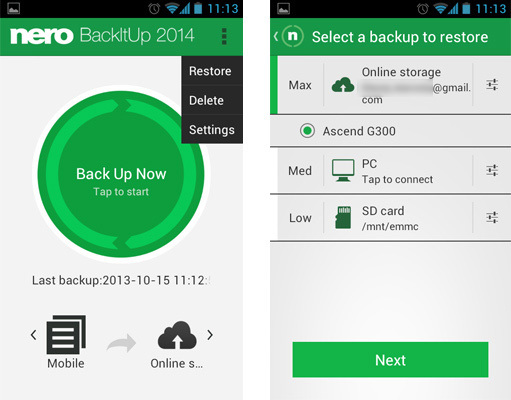Viewport: 511px width, 400px height.
Task: Tap the 11:13 clock on right status bar
Action: tap(491, 8)
